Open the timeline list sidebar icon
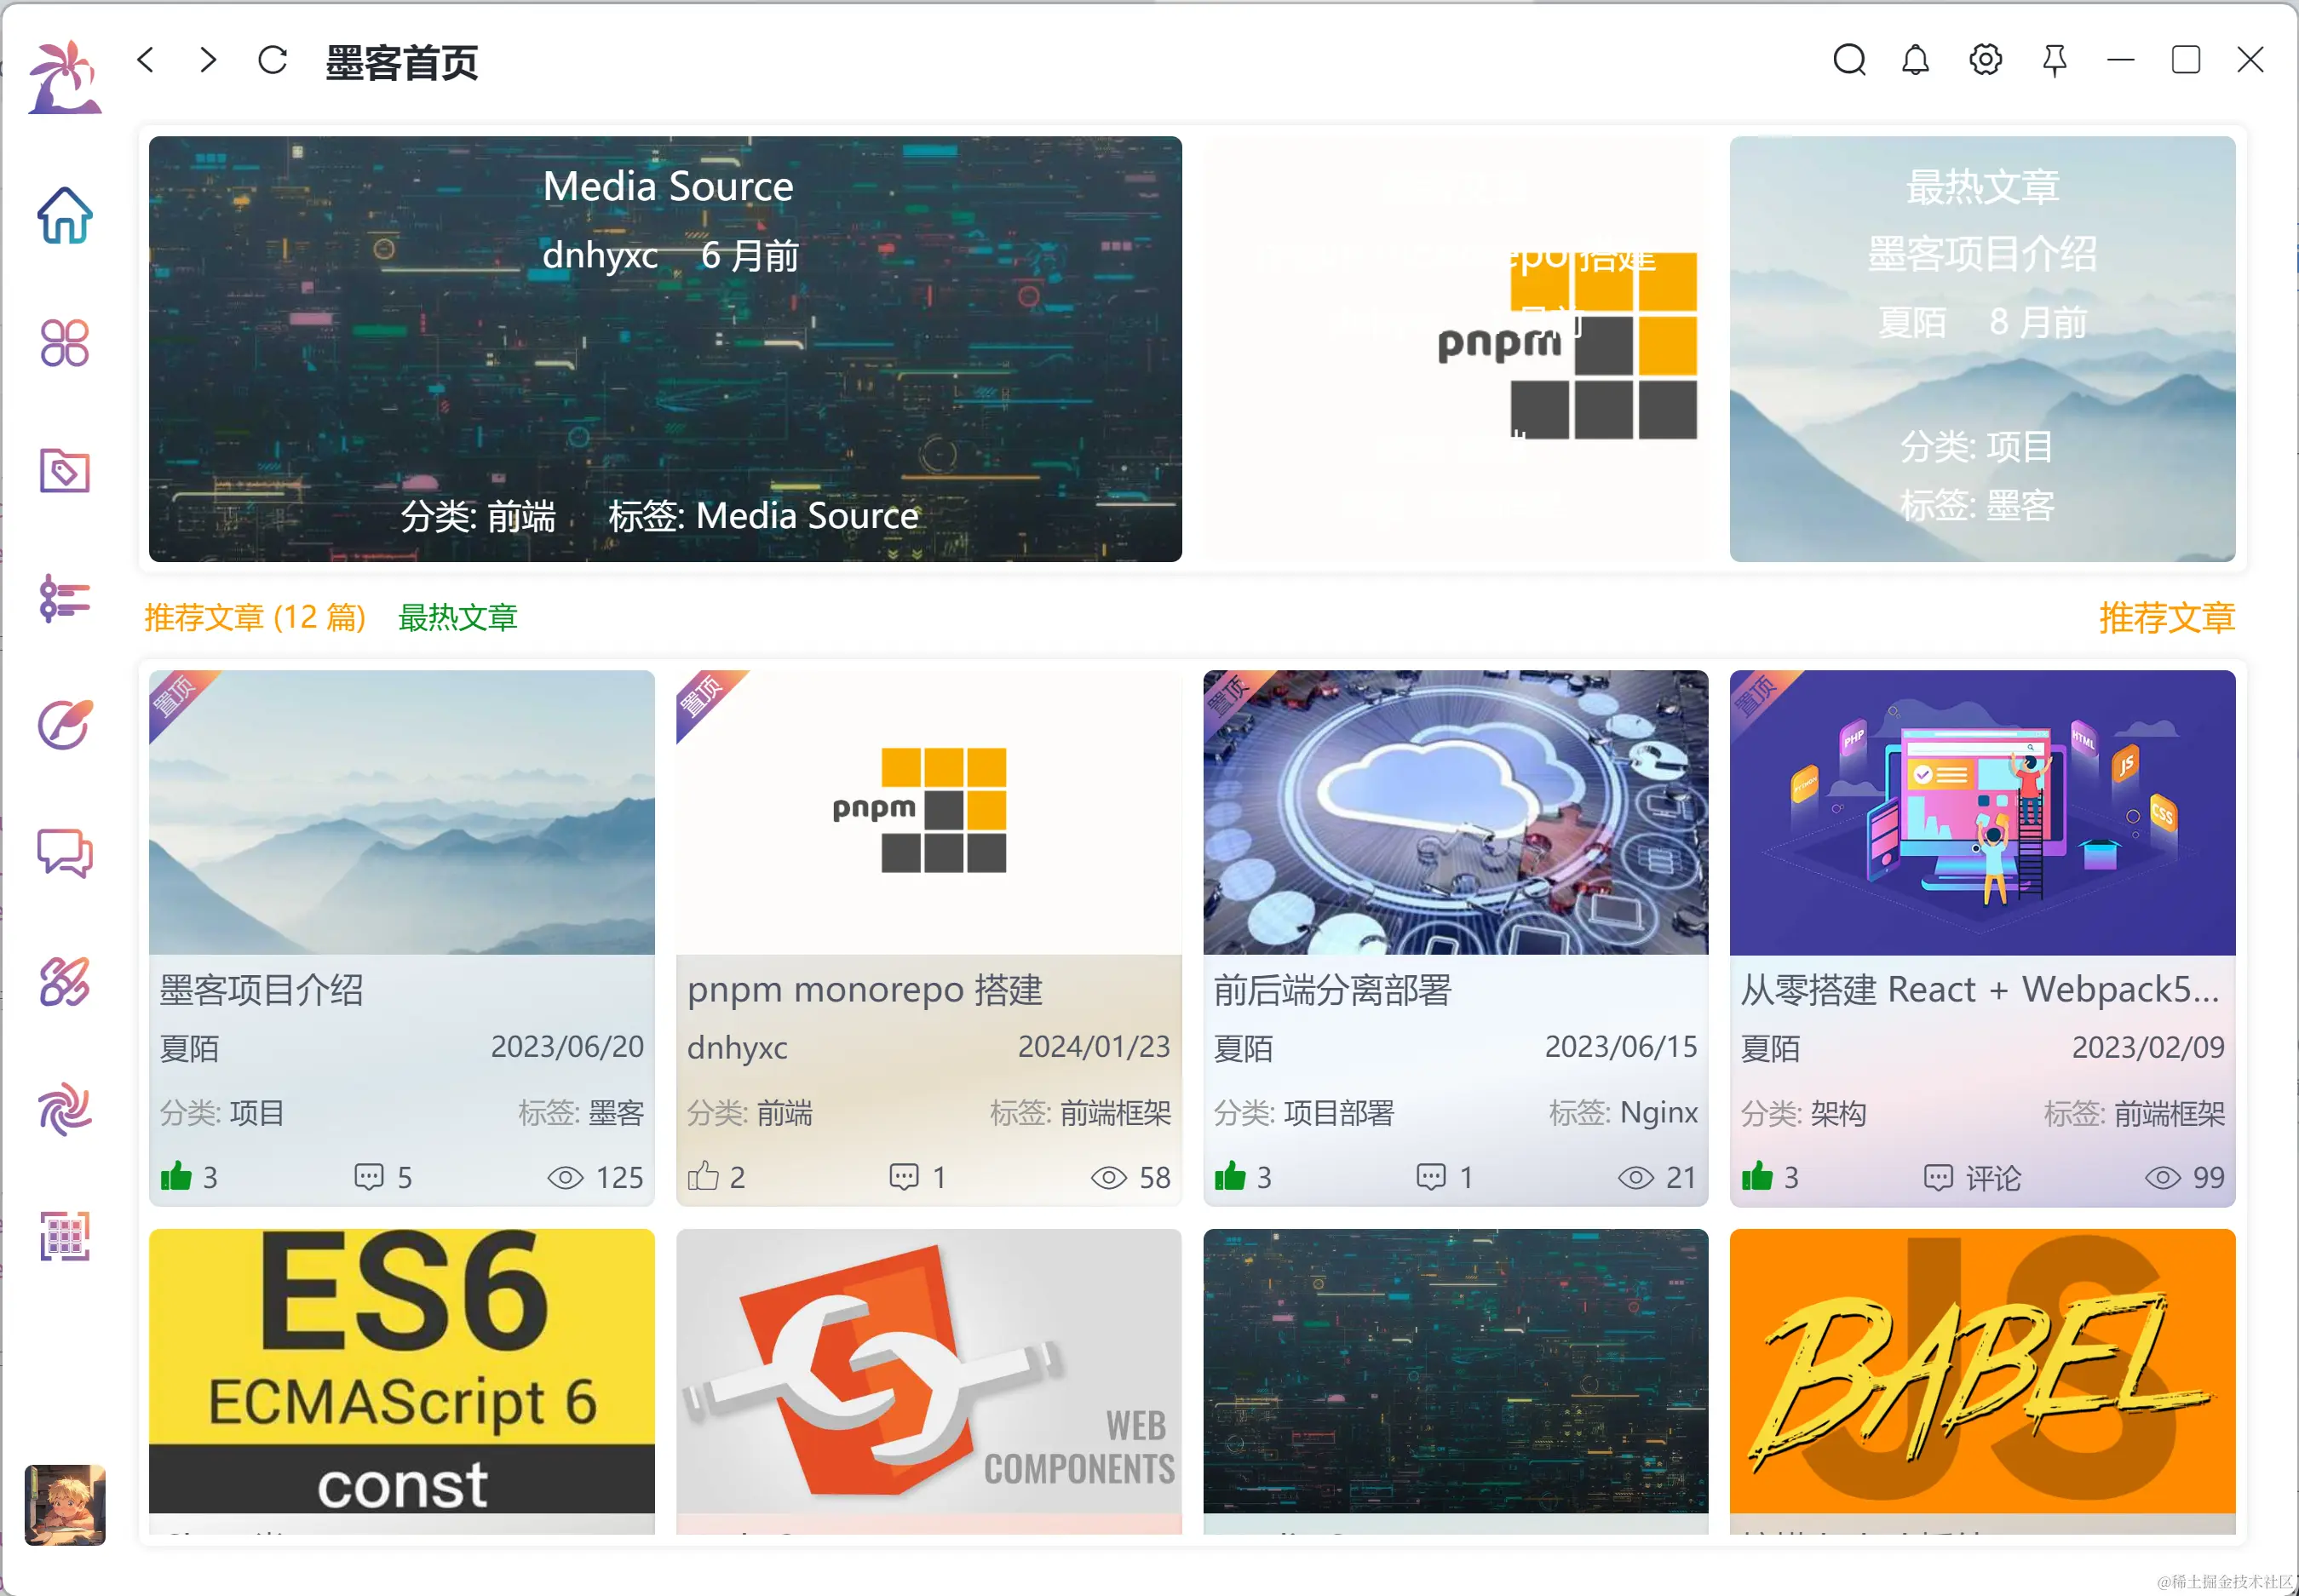The image size is (2299, 1596). click(65, 598)
